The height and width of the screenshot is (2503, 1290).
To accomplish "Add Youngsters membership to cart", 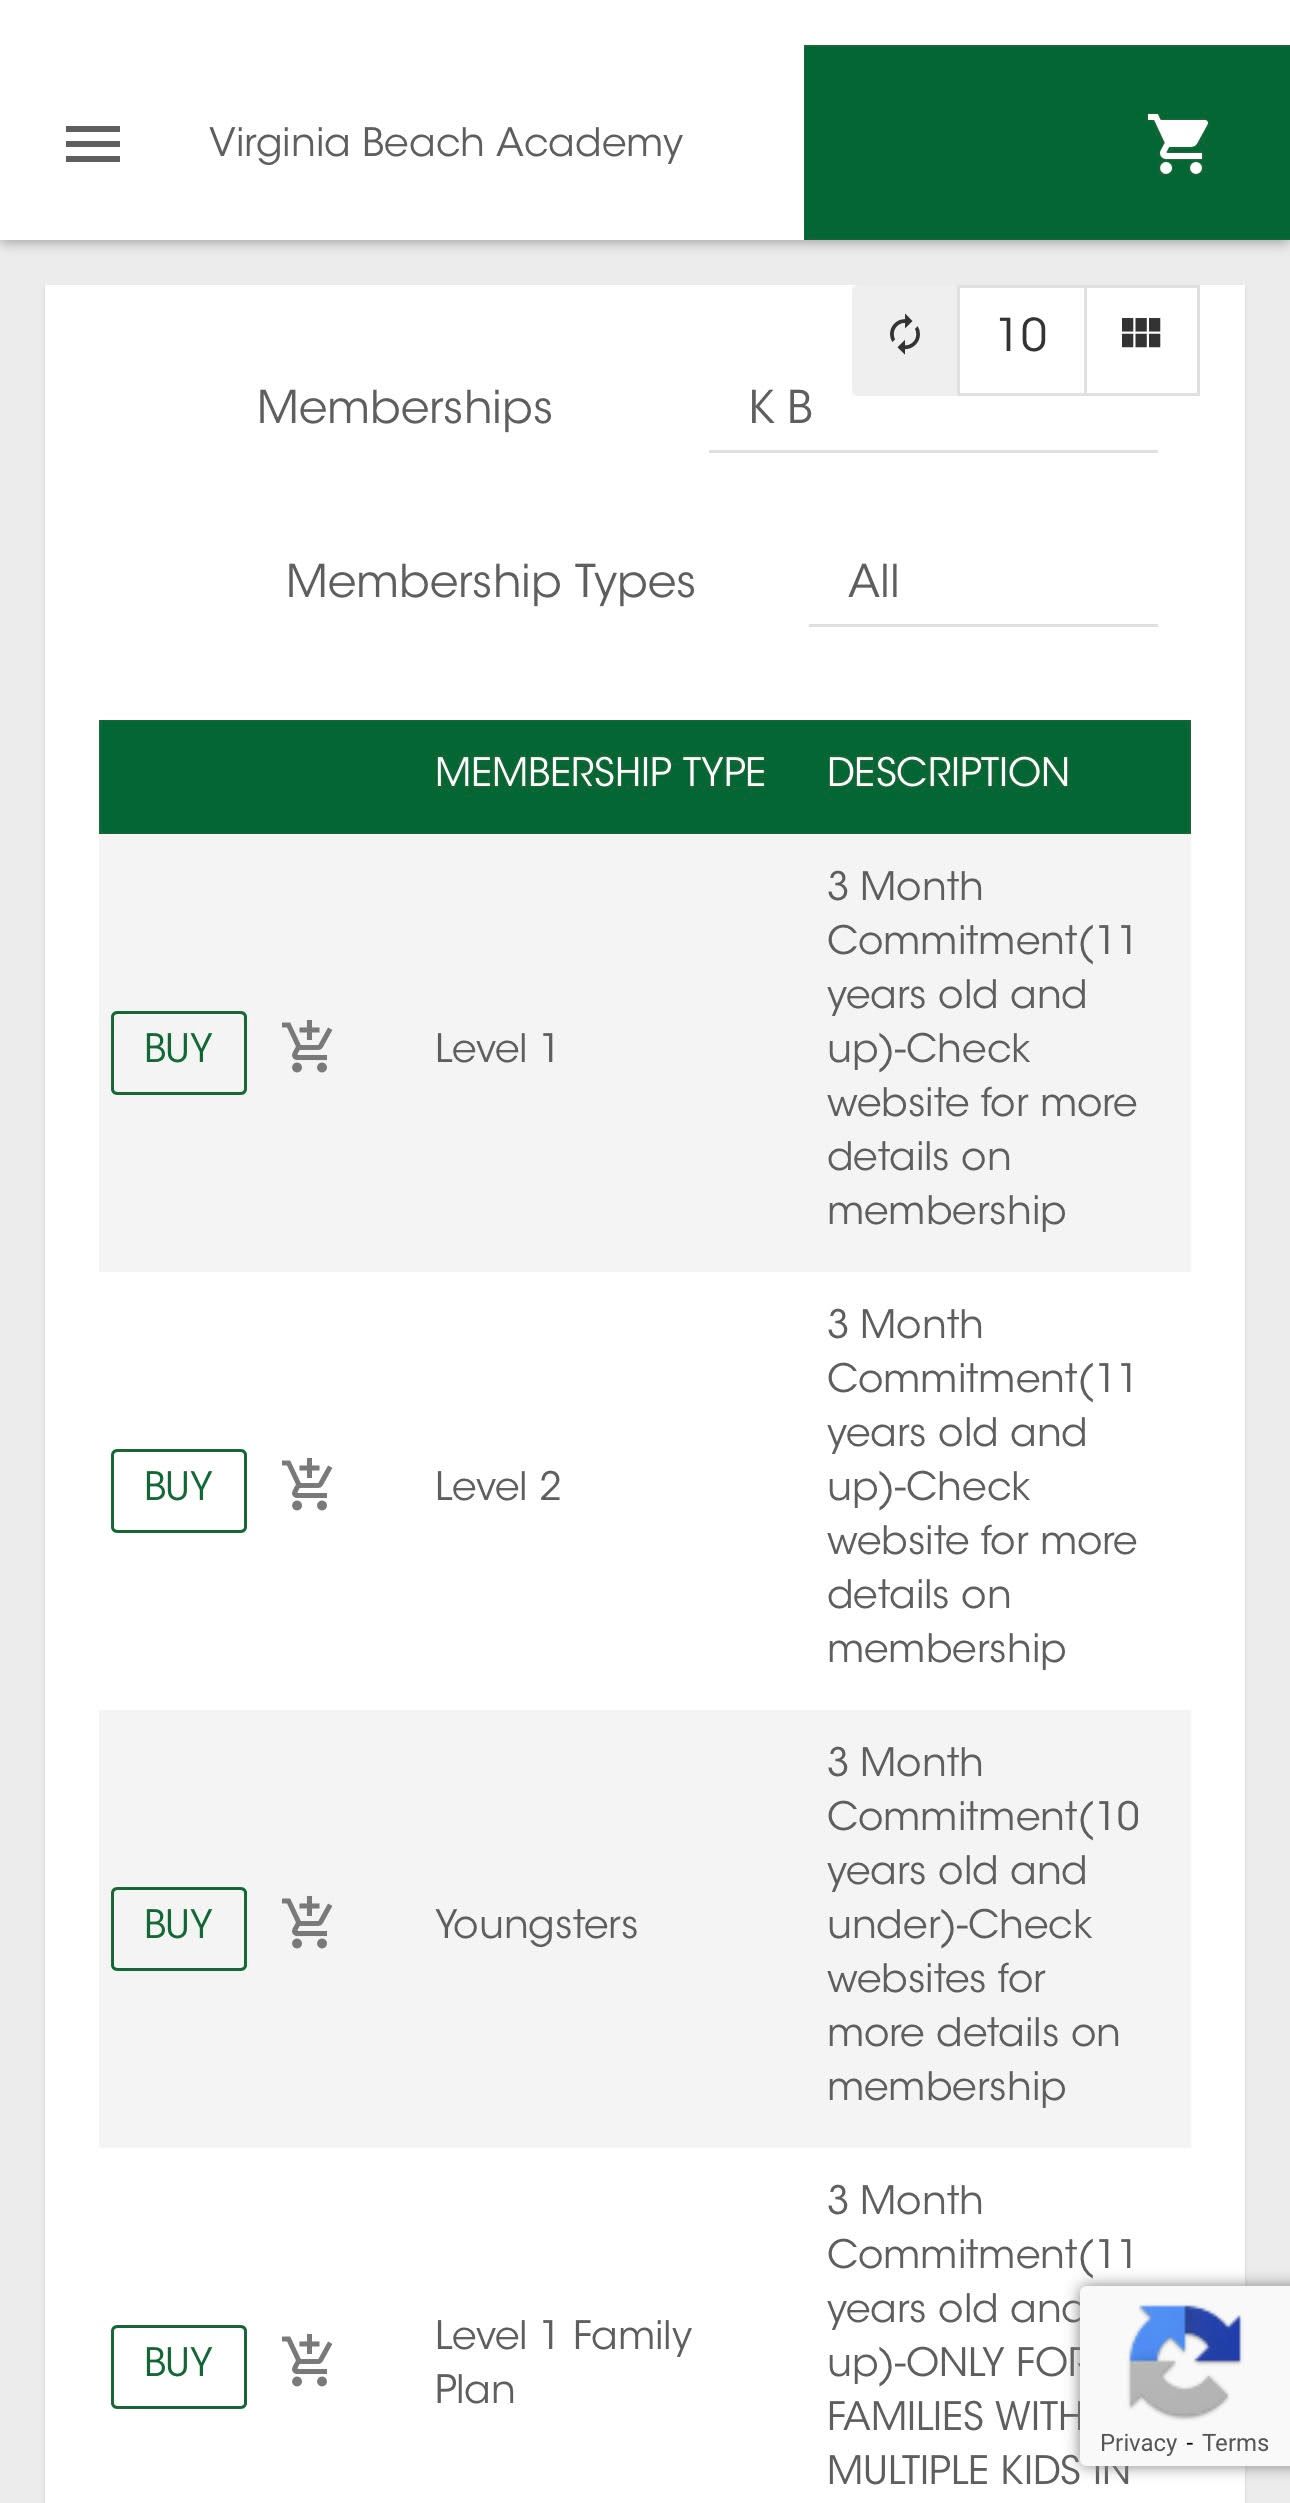I will point(308,1925).
